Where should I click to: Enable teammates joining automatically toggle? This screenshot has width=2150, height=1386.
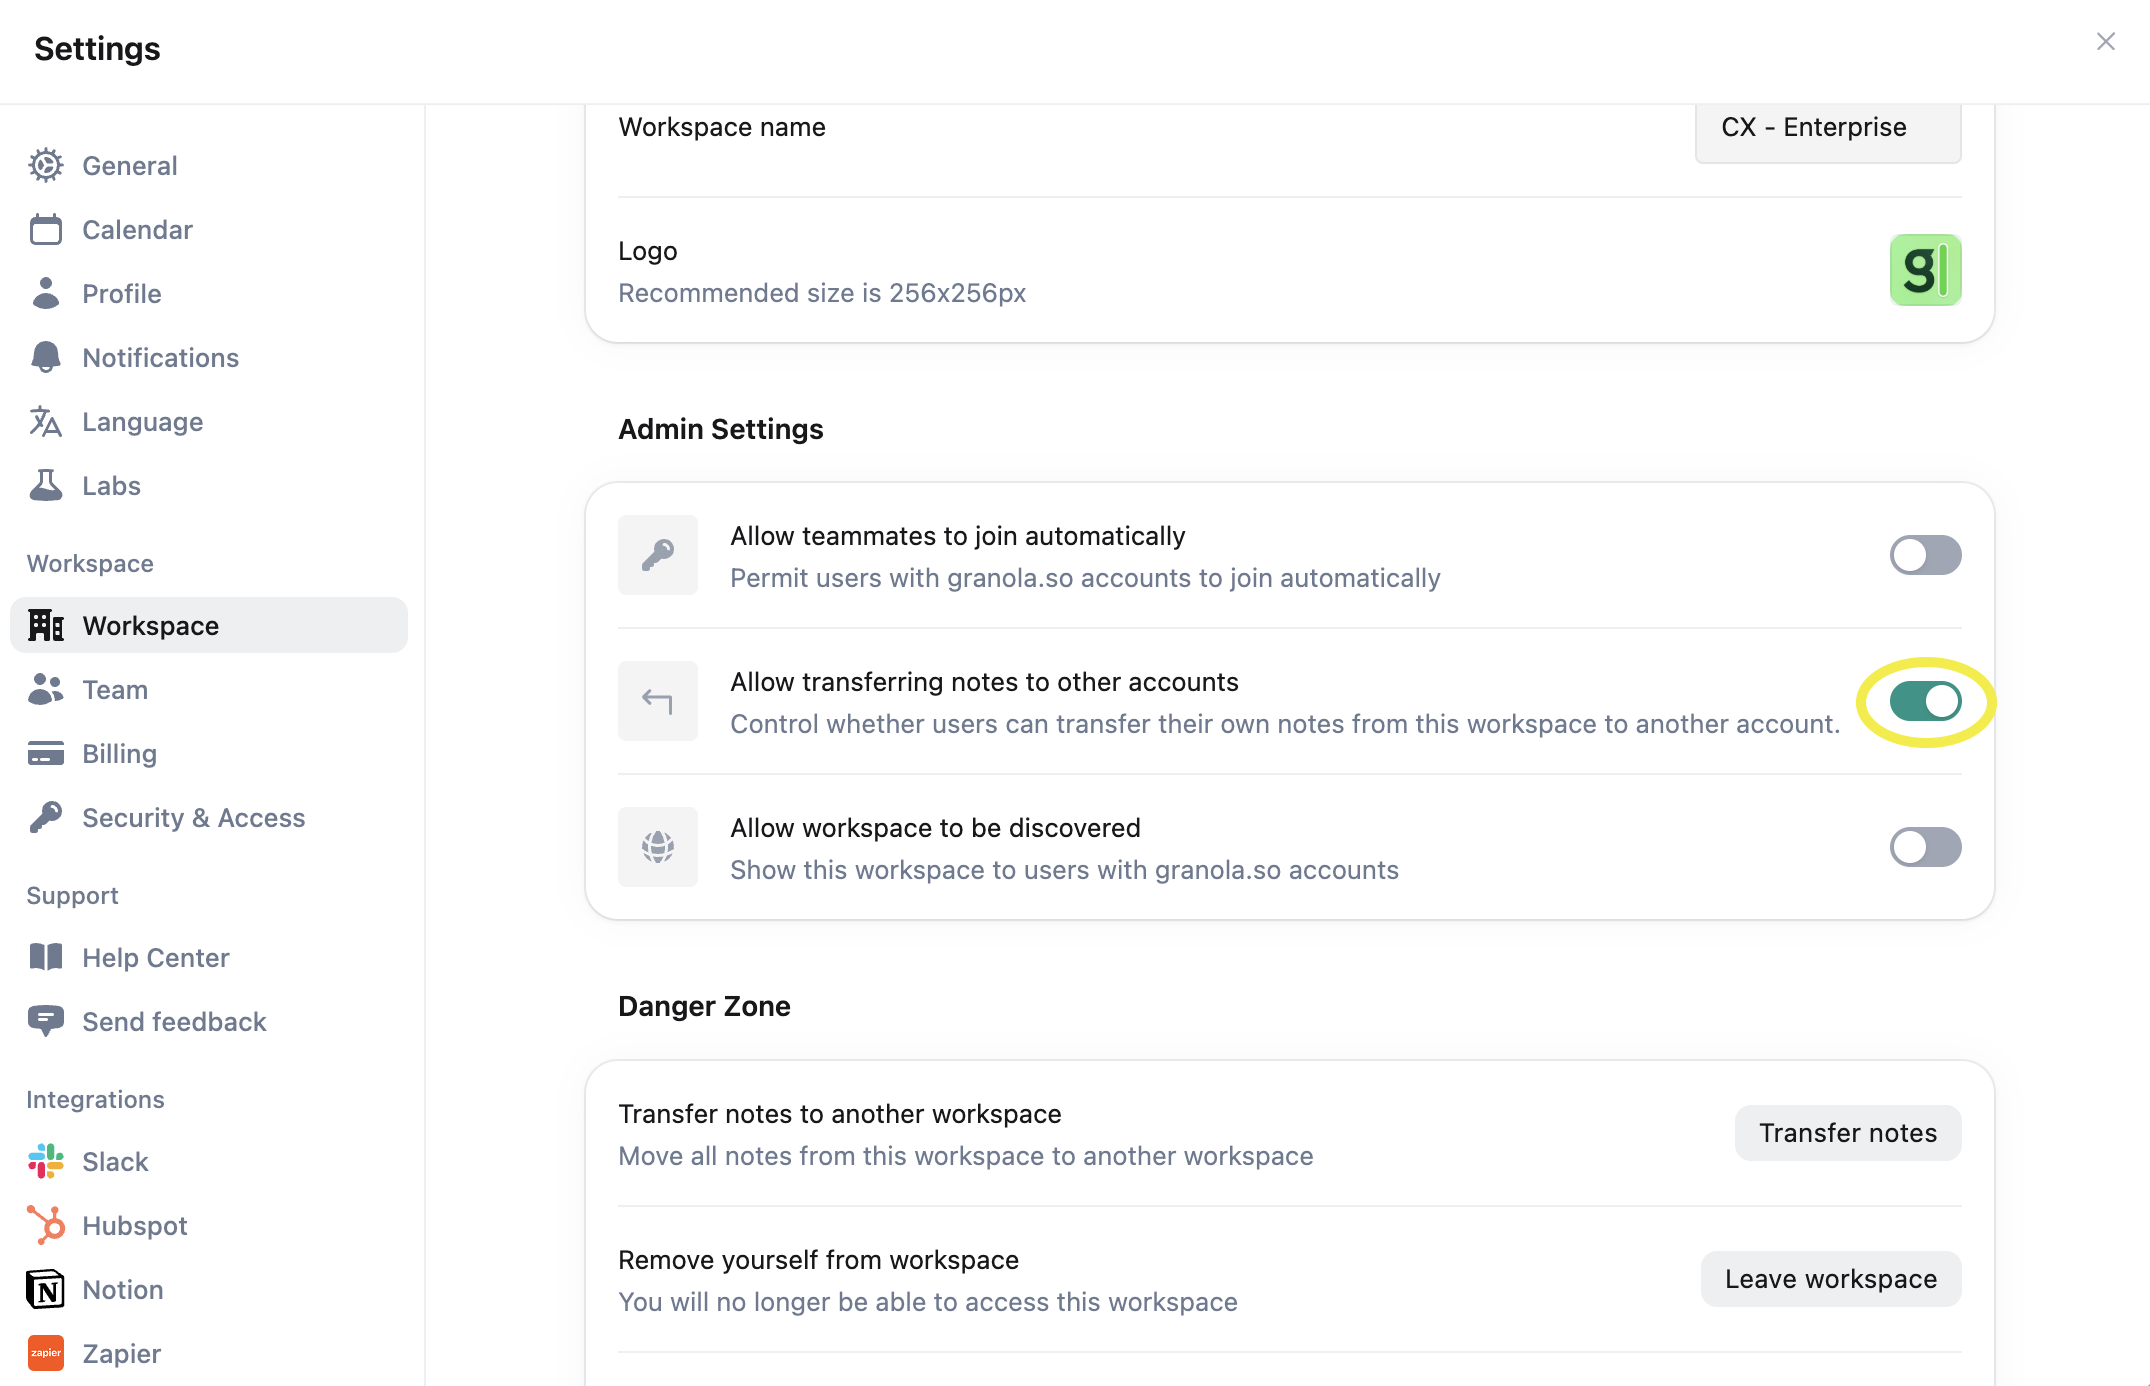tap(1925, 555)
